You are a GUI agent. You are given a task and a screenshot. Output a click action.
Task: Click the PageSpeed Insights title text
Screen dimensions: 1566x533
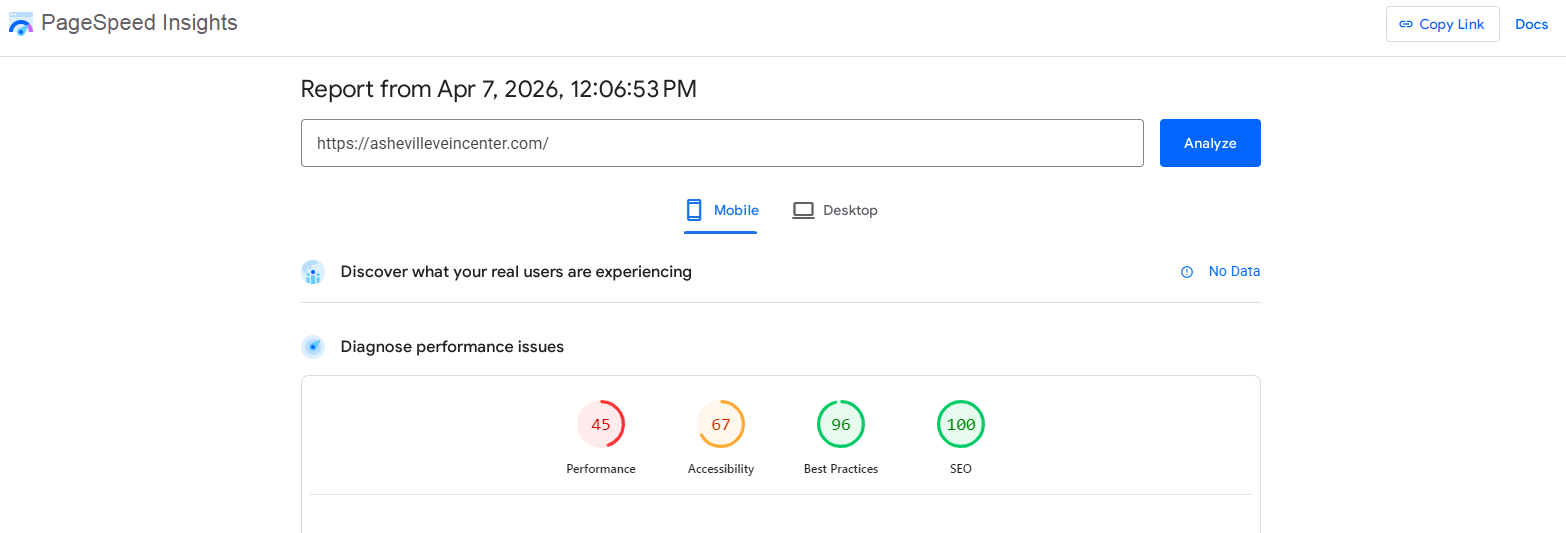tap(139, 23)
